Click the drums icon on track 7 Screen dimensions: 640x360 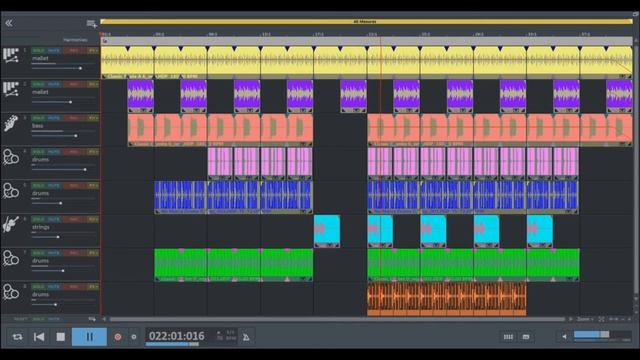[11, 258]
